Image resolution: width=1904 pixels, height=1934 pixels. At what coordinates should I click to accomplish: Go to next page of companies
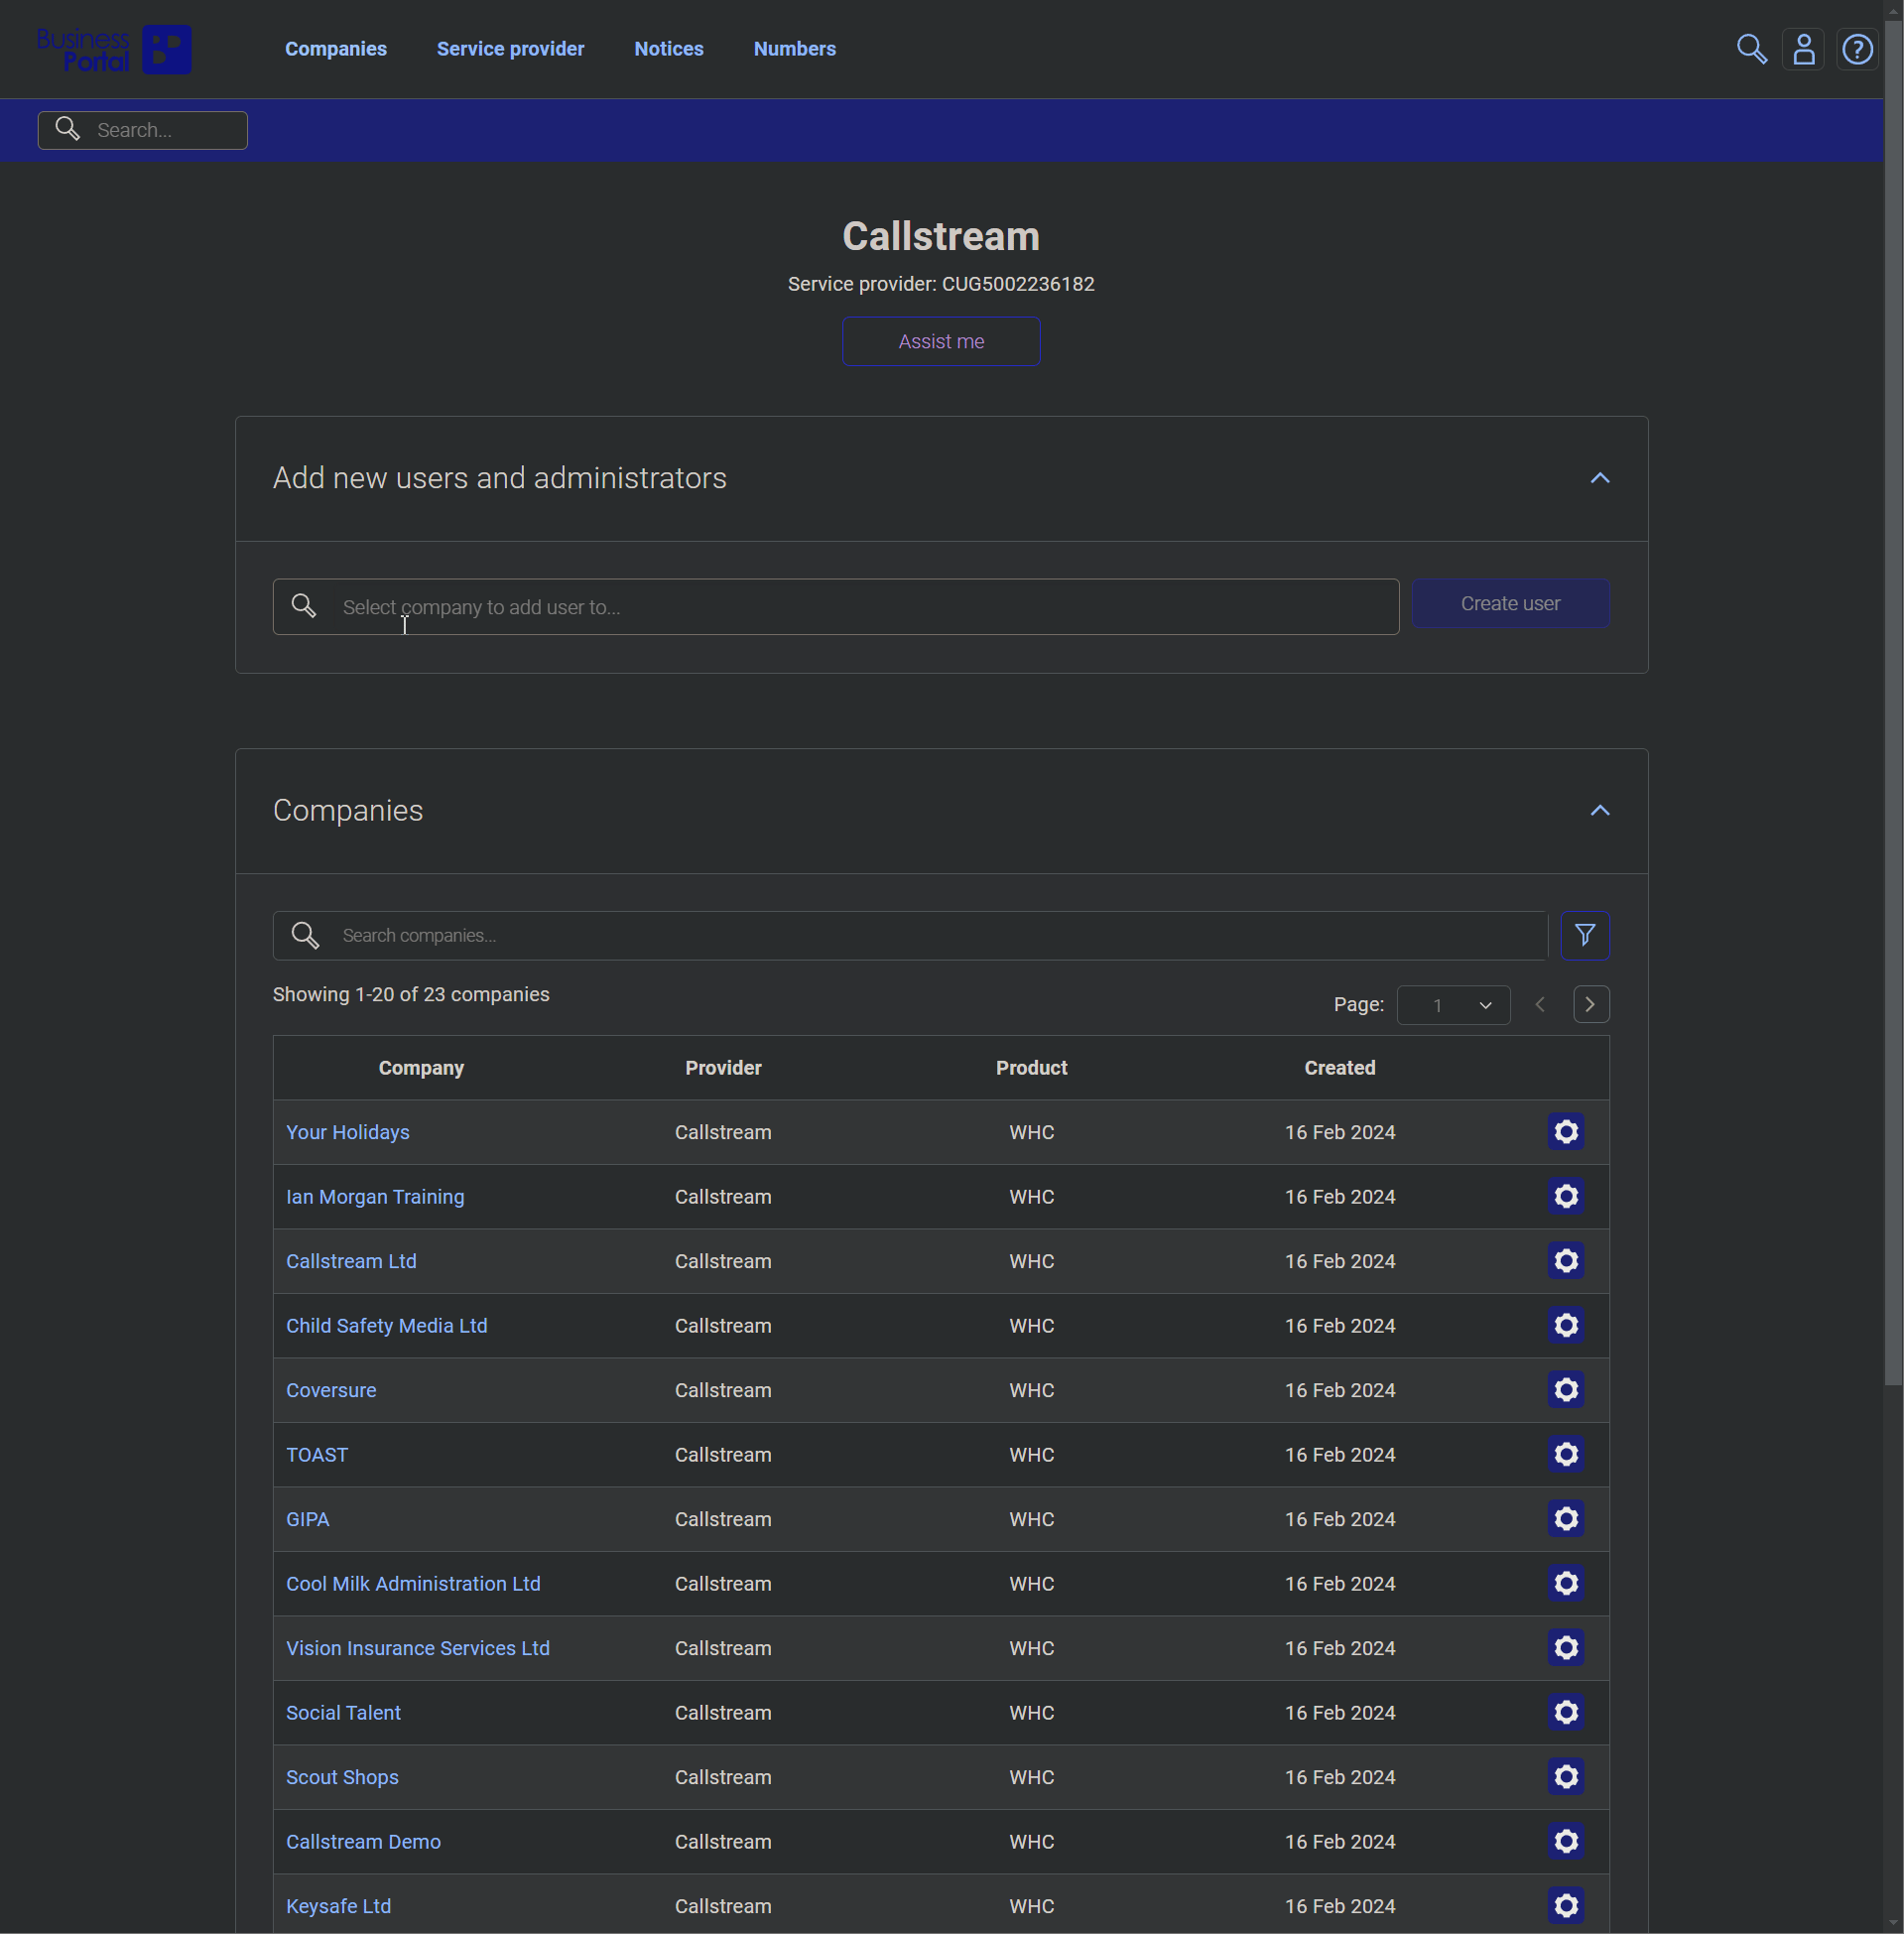tap(1591, 1004)
